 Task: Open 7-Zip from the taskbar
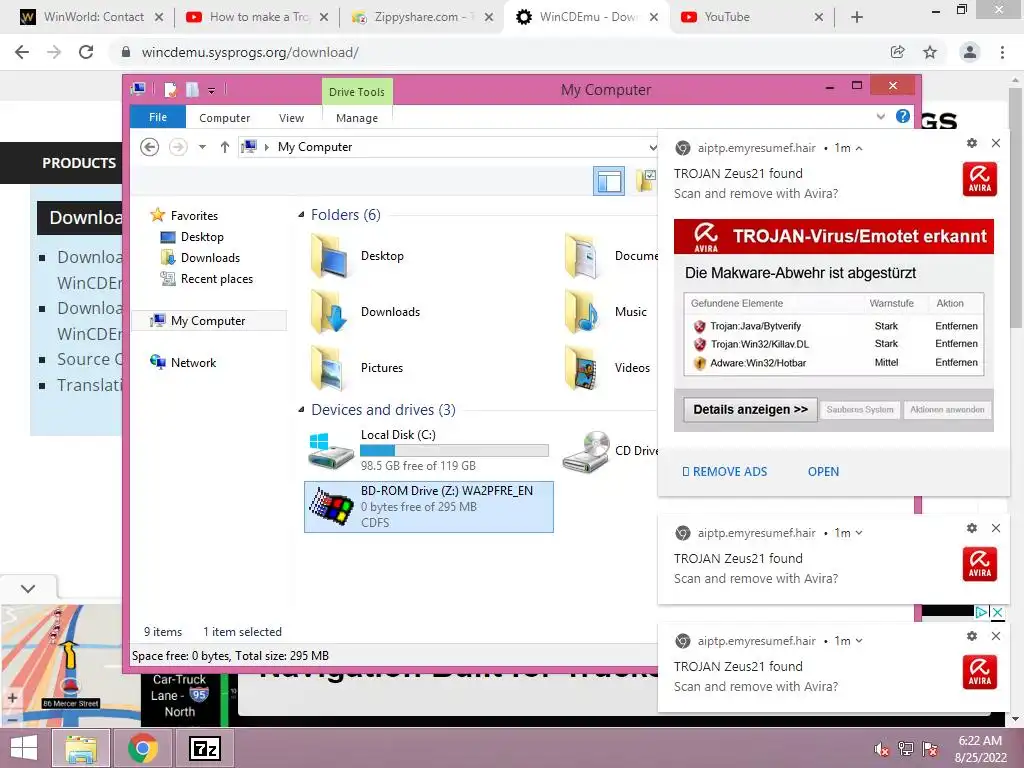tap(204, 748)
